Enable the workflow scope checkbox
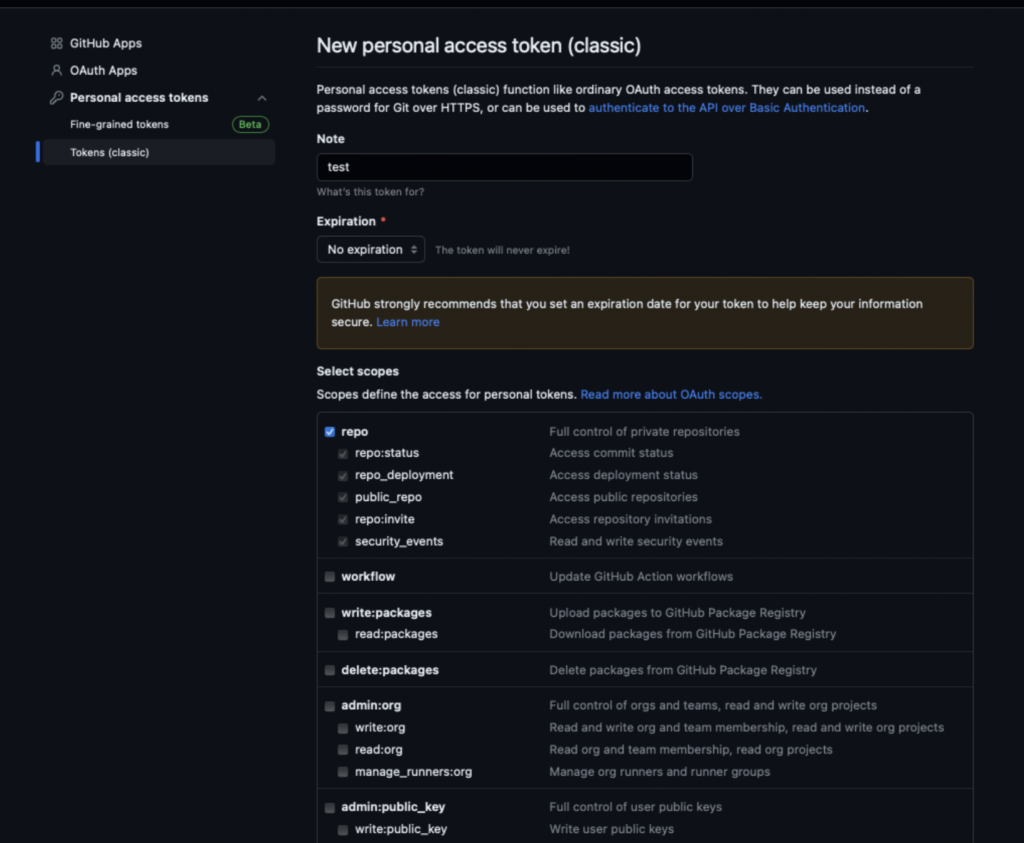The height and width of the screenshot is (843, 1024). [330, 577]
